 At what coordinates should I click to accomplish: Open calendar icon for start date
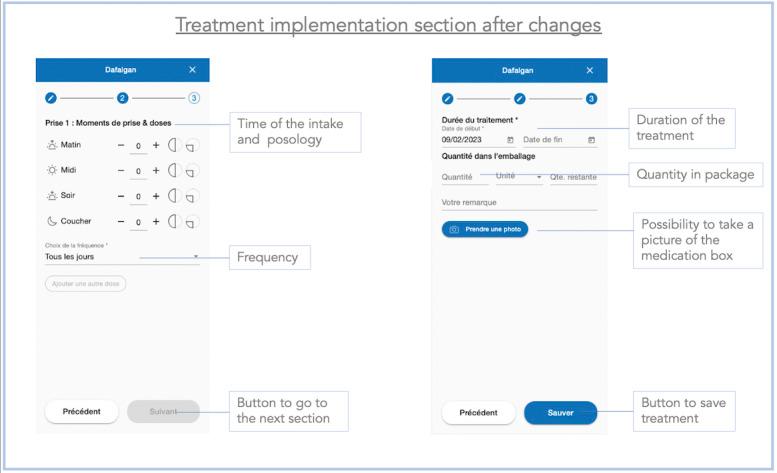[x=510, y=140]
